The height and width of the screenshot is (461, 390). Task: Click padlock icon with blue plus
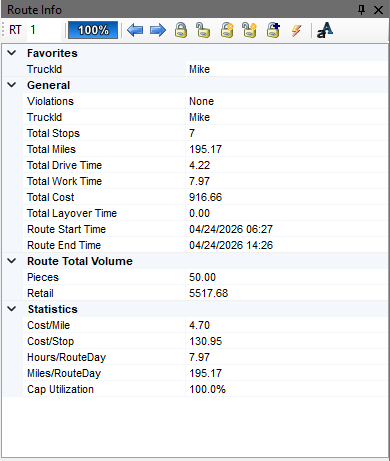click(x=273, y=30)
